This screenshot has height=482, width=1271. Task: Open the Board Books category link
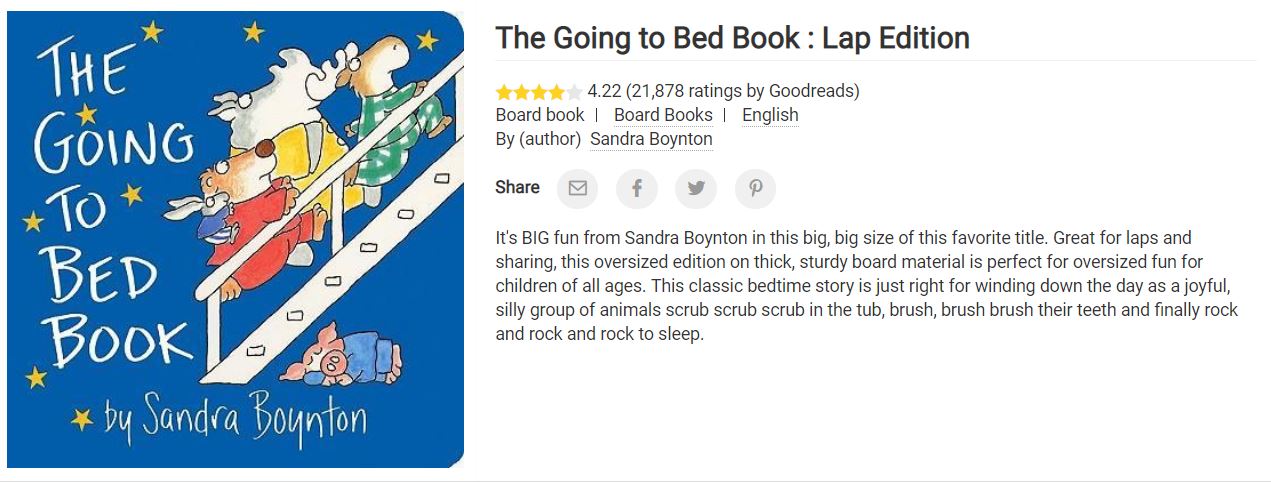(663, 115)
